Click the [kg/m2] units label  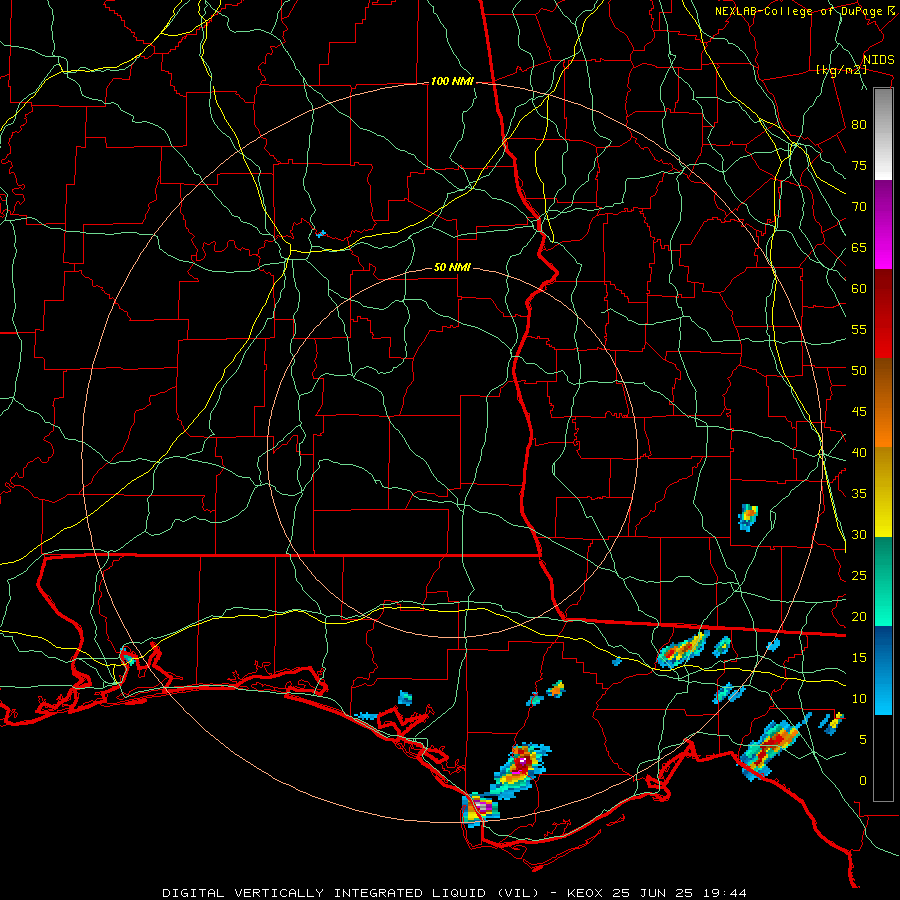tap(841, 70)
